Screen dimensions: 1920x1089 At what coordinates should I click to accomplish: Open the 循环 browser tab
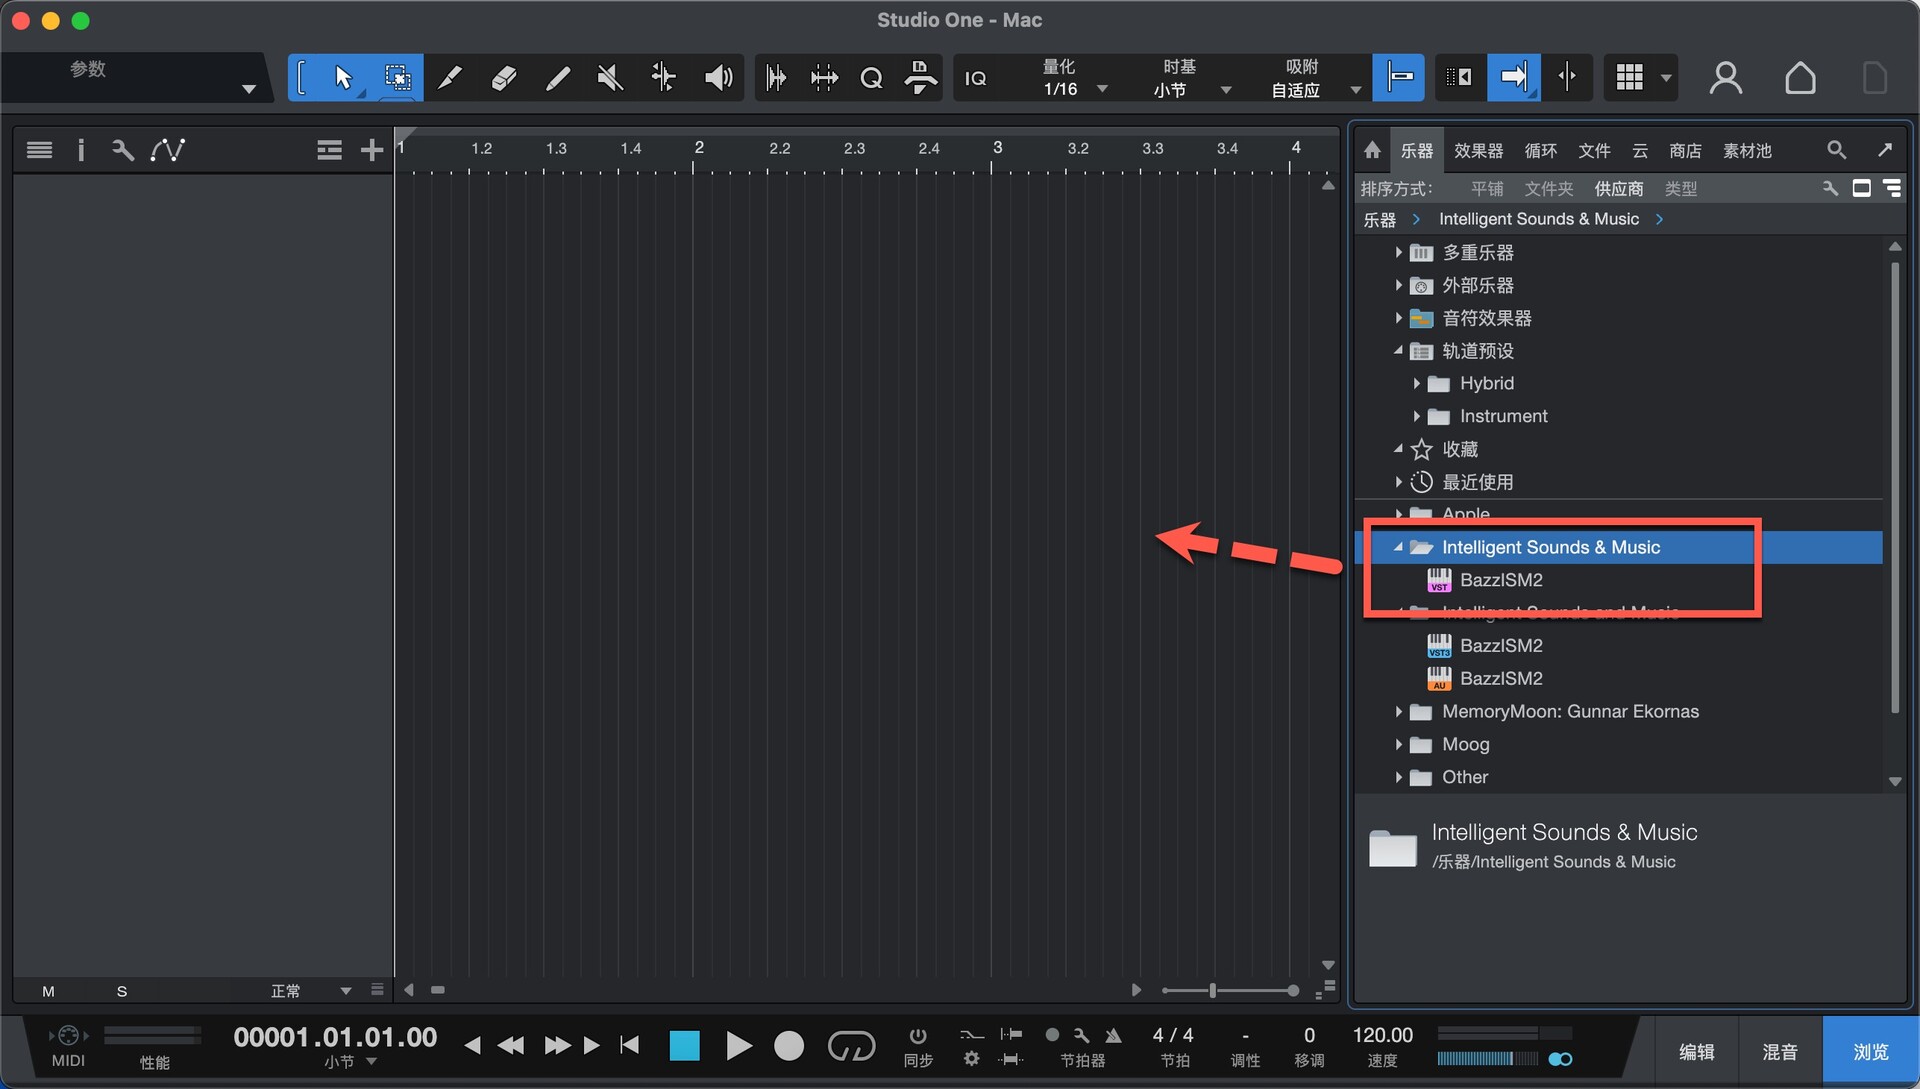tap(1540, 150)
